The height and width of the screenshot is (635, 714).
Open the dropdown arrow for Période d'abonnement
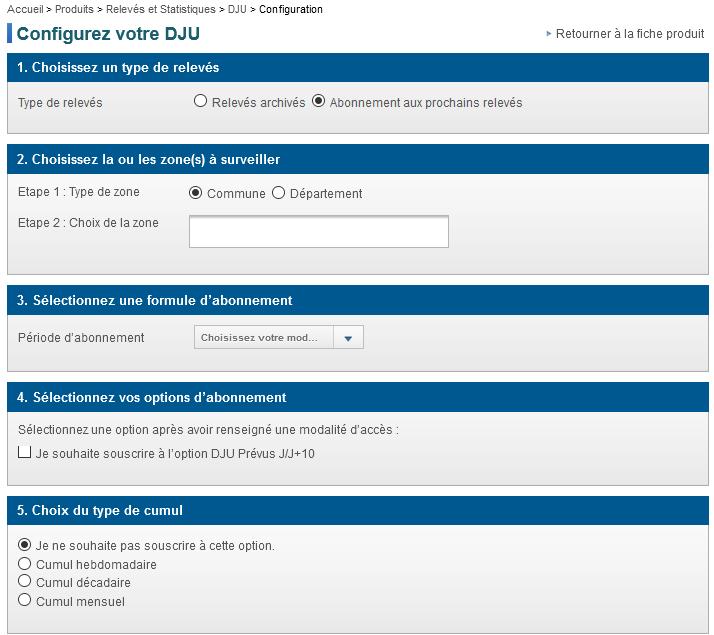(x=348, y=338)
